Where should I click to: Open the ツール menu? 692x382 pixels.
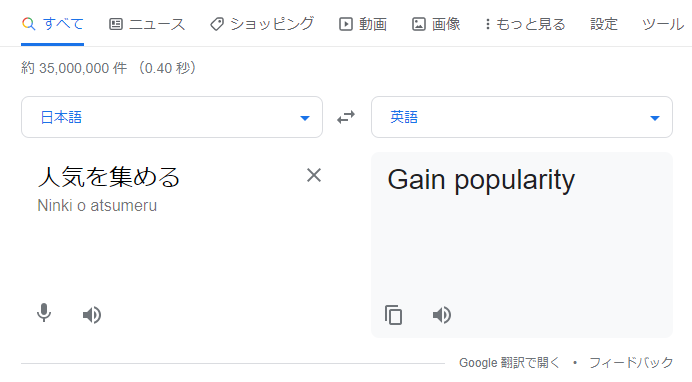[x=663, y=24]
